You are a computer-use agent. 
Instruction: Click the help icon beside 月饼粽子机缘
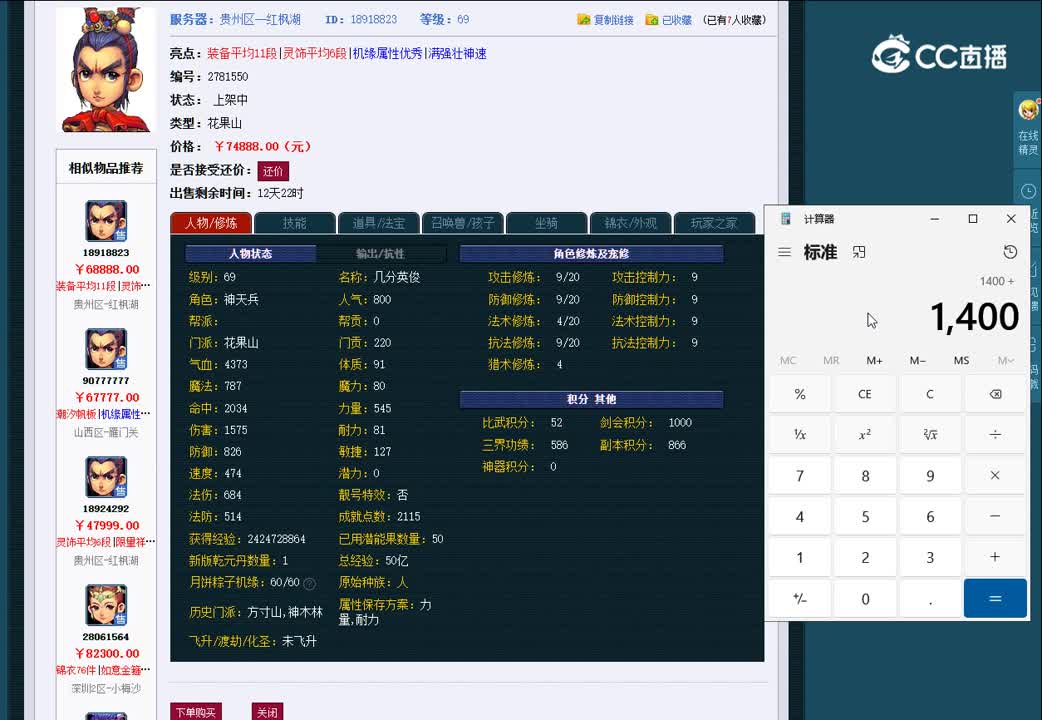point(309,584)
